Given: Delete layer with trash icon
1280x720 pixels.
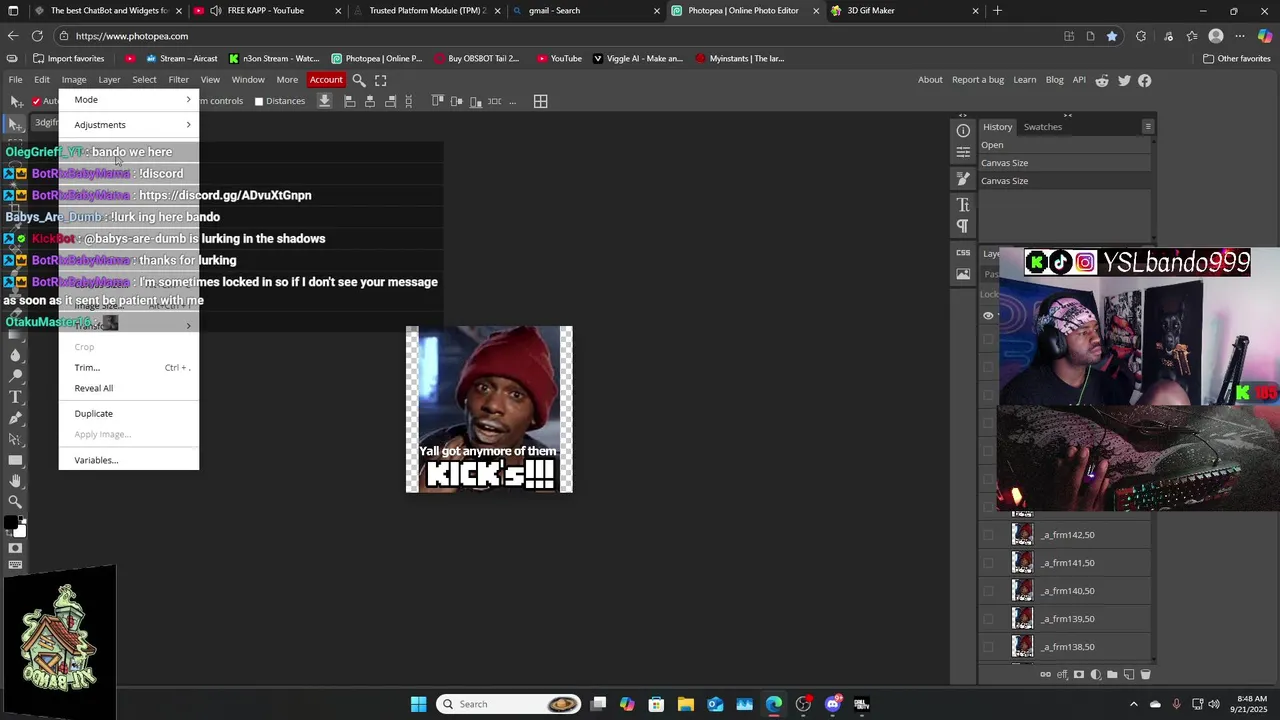Looking at the screenshot, I should pyautogui.click(x=1146, y=675).
